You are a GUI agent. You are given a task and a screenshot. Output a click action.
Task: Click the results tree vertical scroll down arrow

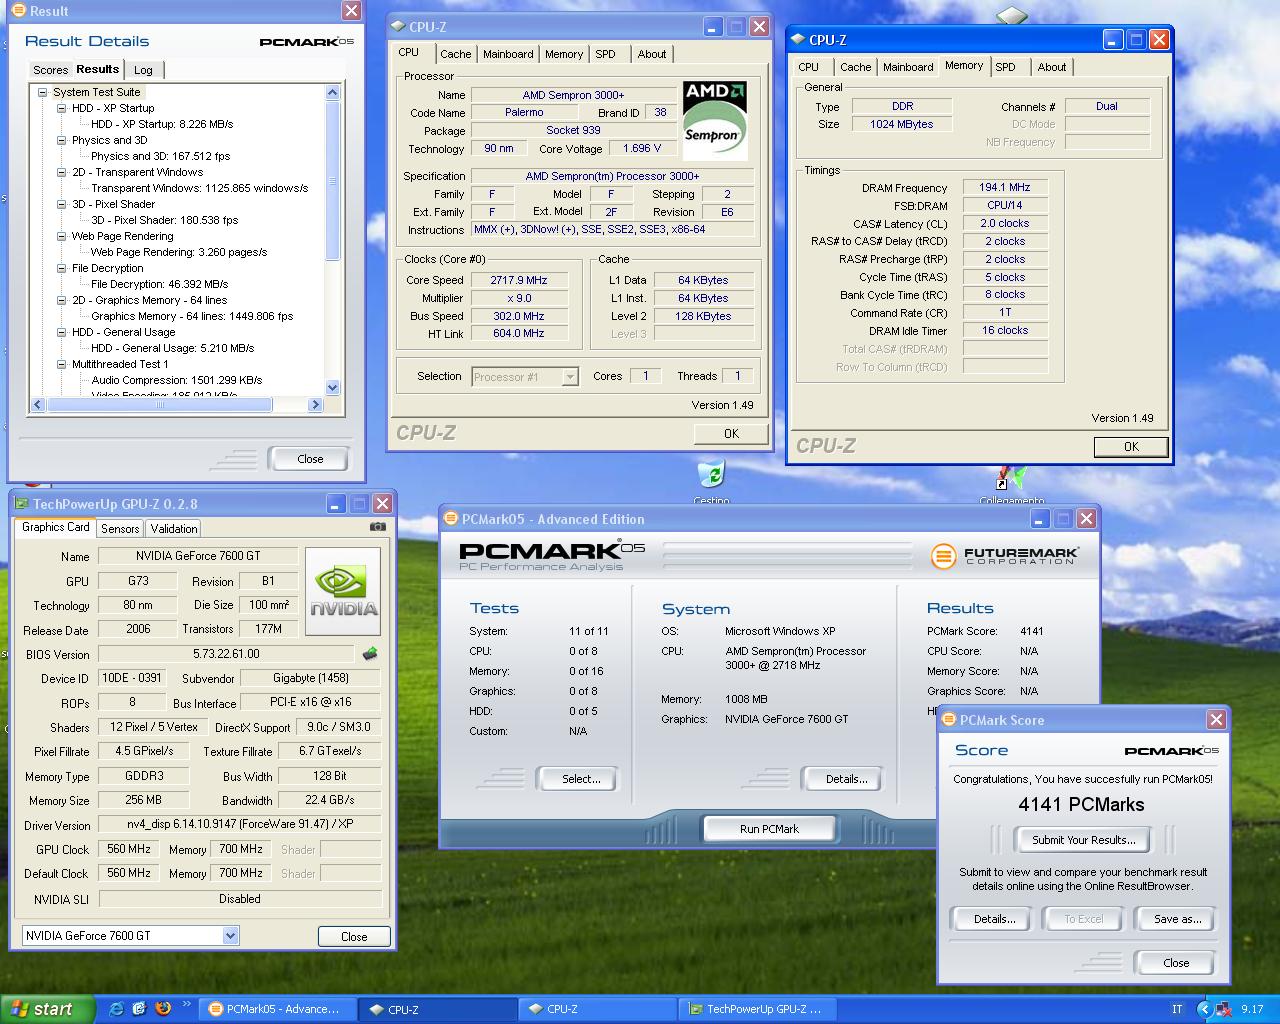(x=333, y=388)
